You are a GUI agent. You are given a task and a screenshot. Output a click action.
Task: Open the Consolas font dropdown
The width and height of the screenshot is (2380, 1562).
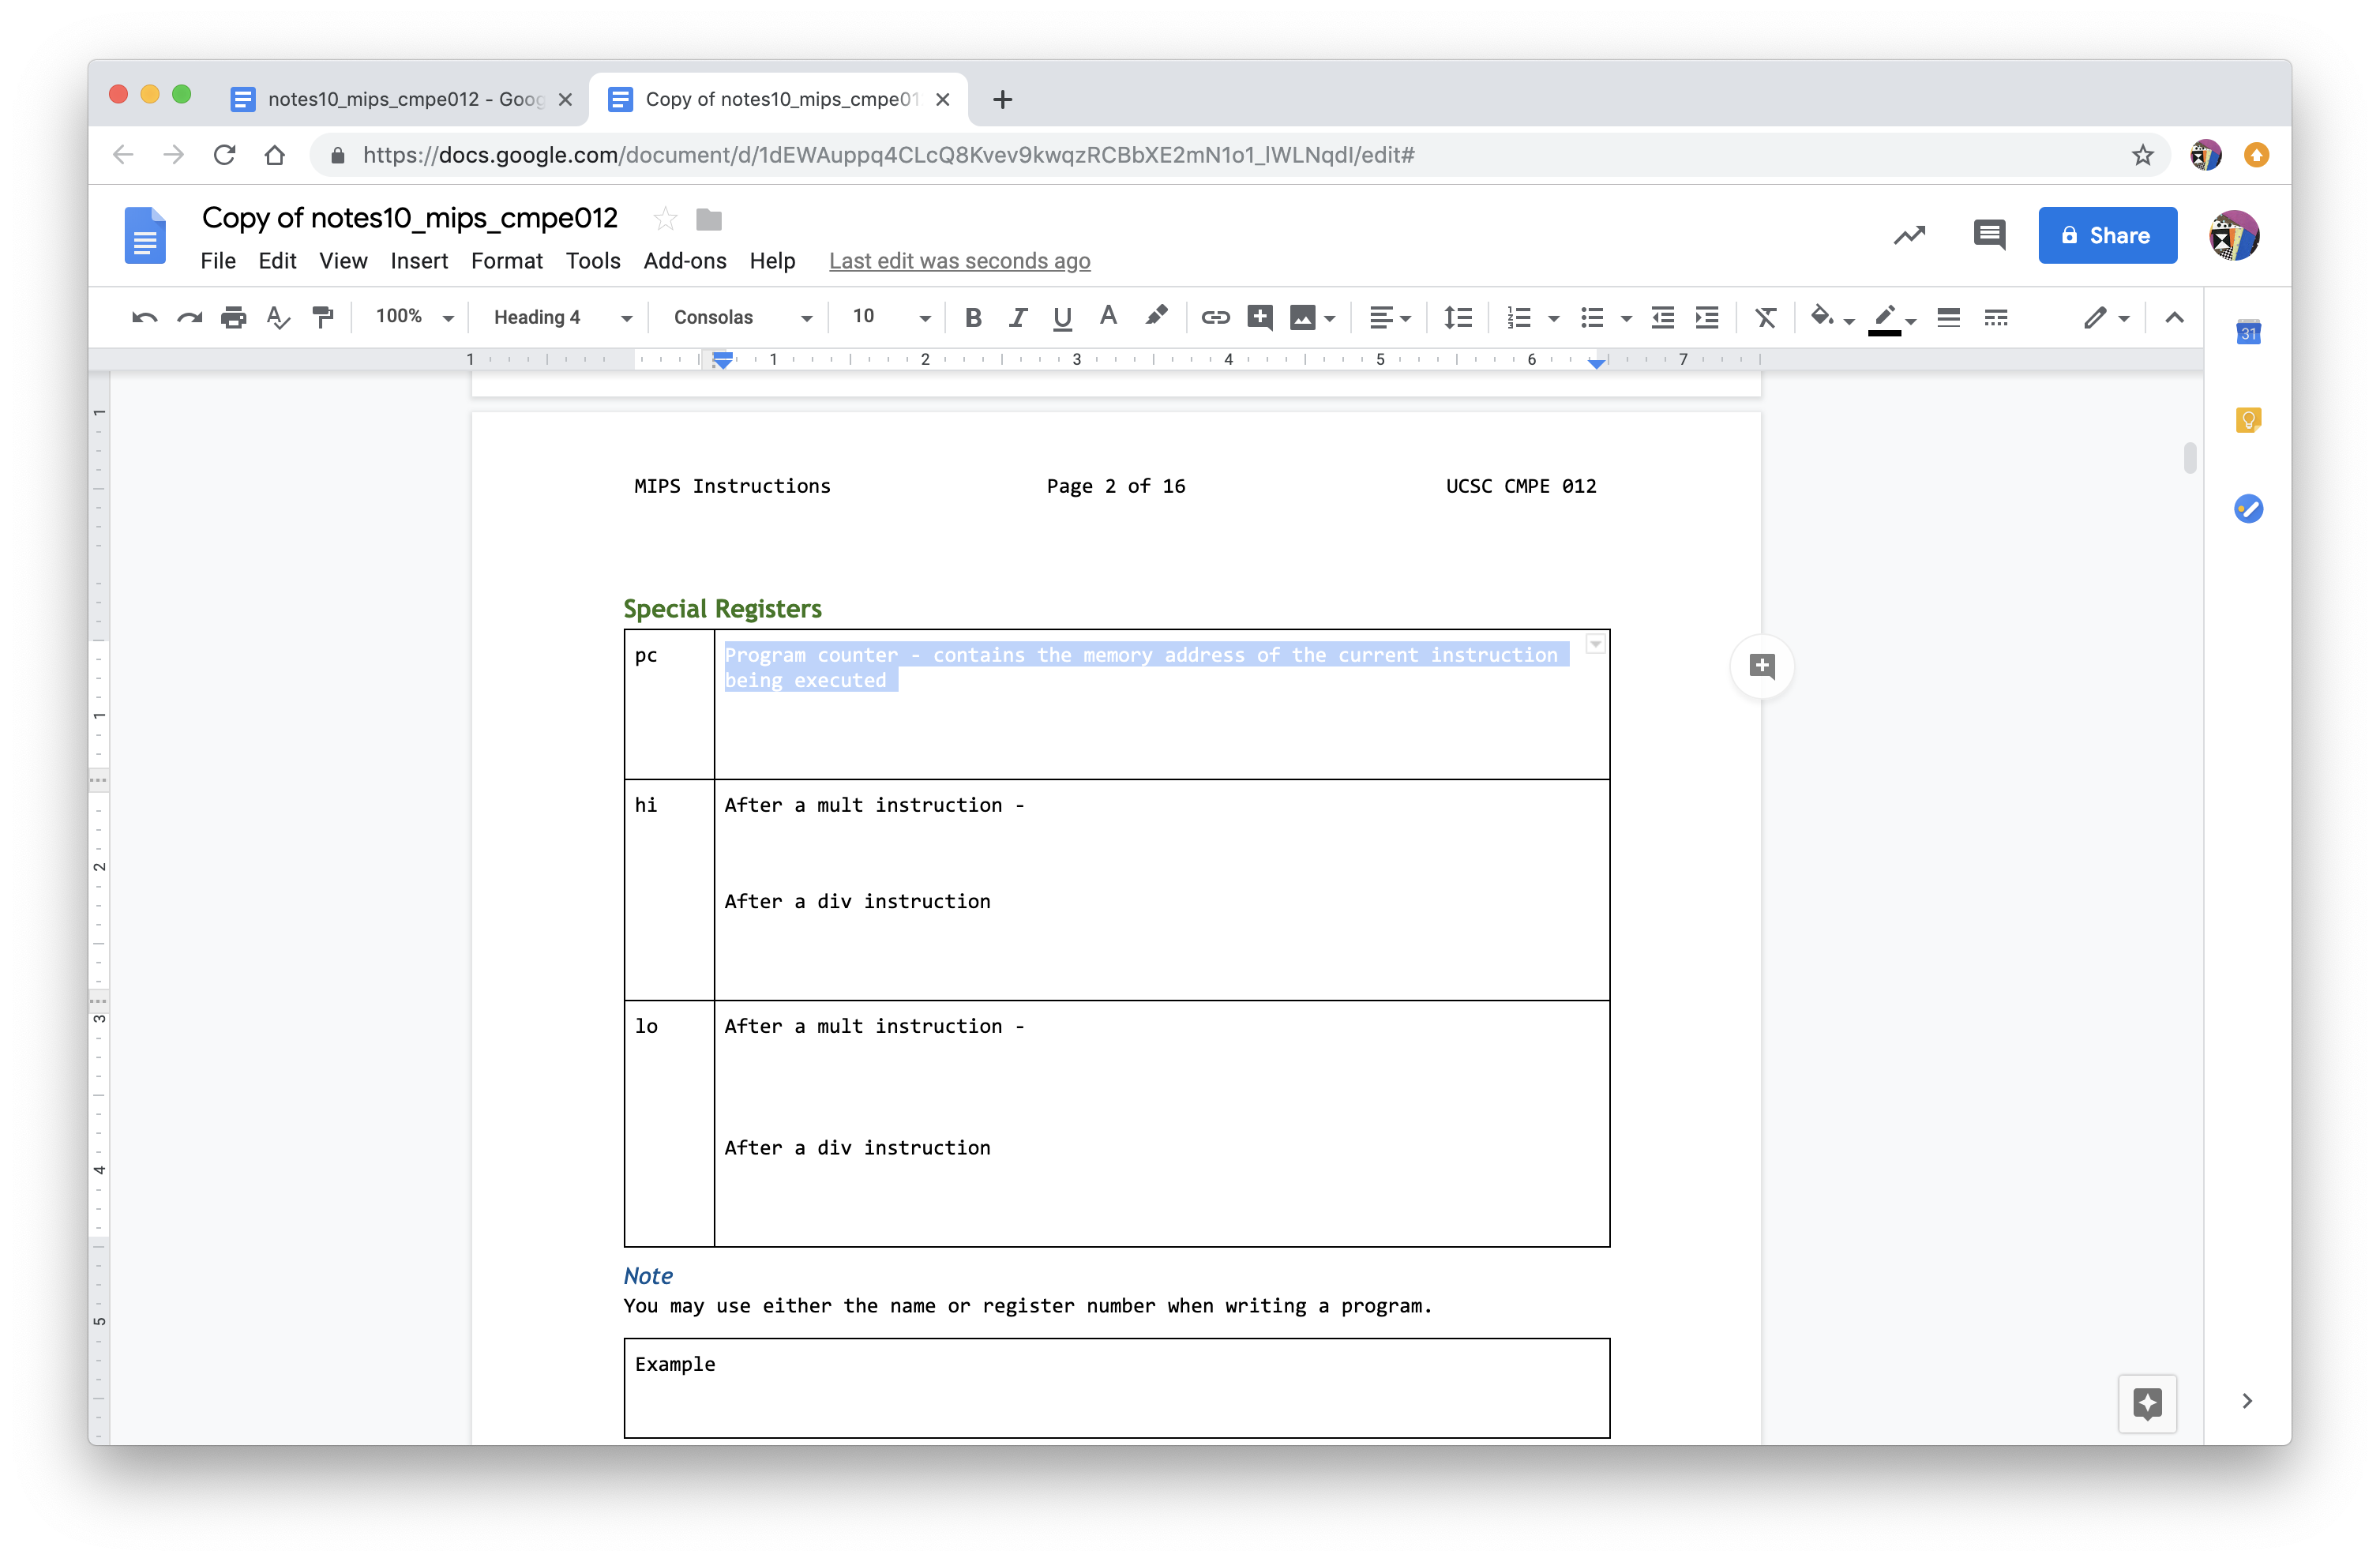pos(740,317)
